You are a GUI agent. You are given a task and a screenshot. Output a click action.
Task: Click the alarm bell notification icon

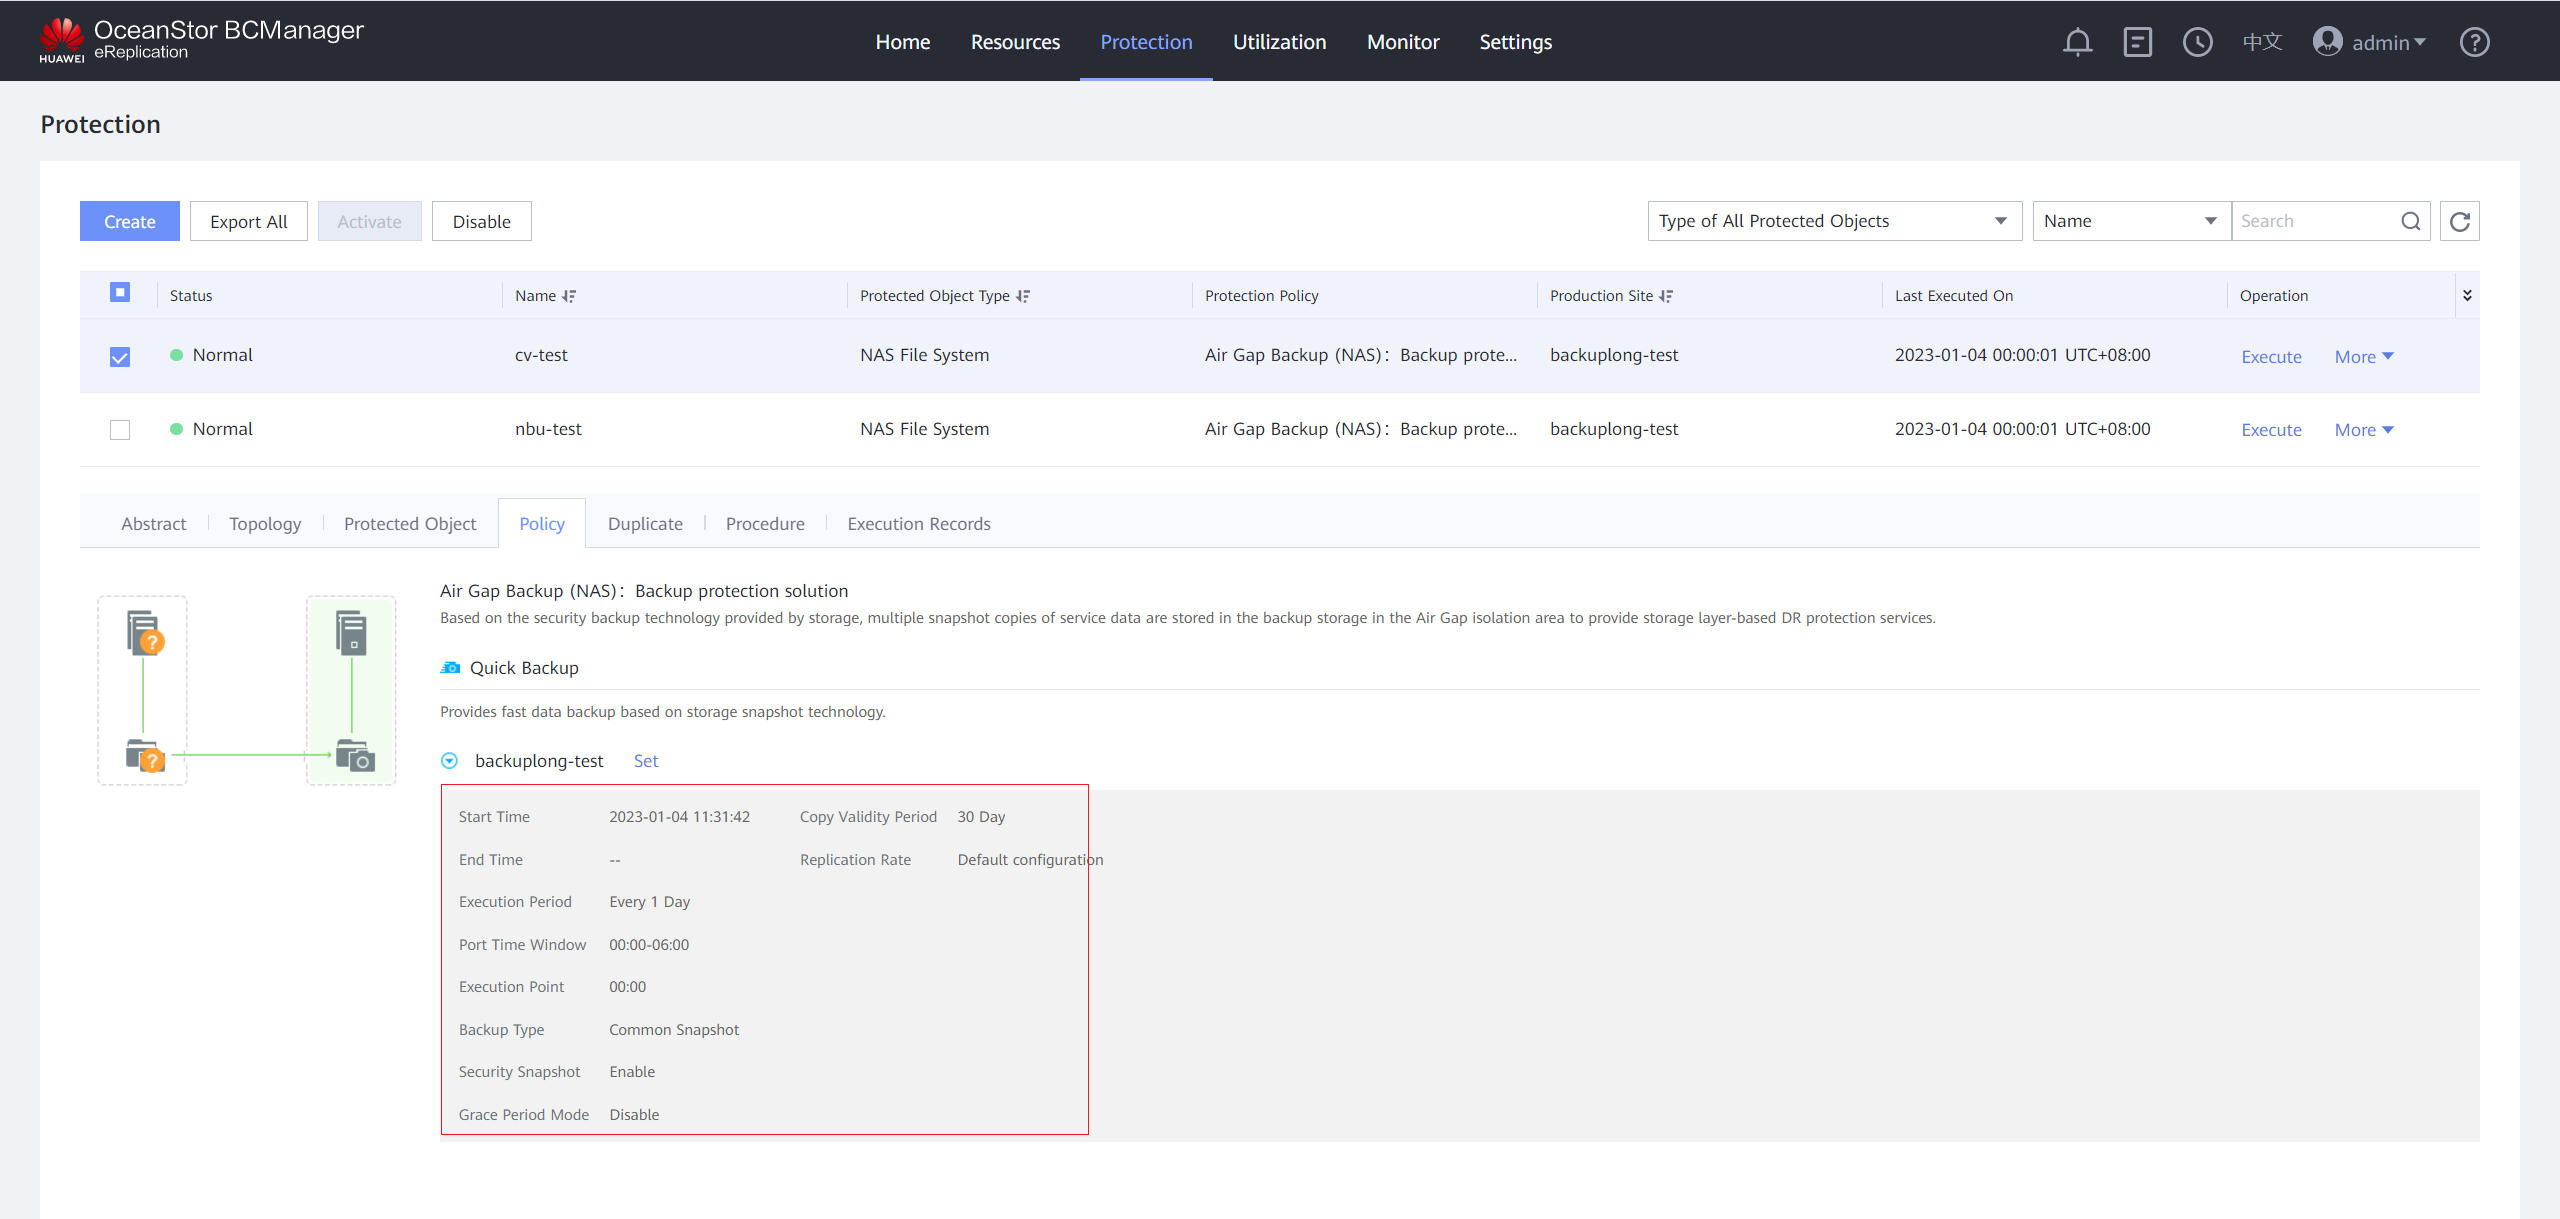(2077, 42)
